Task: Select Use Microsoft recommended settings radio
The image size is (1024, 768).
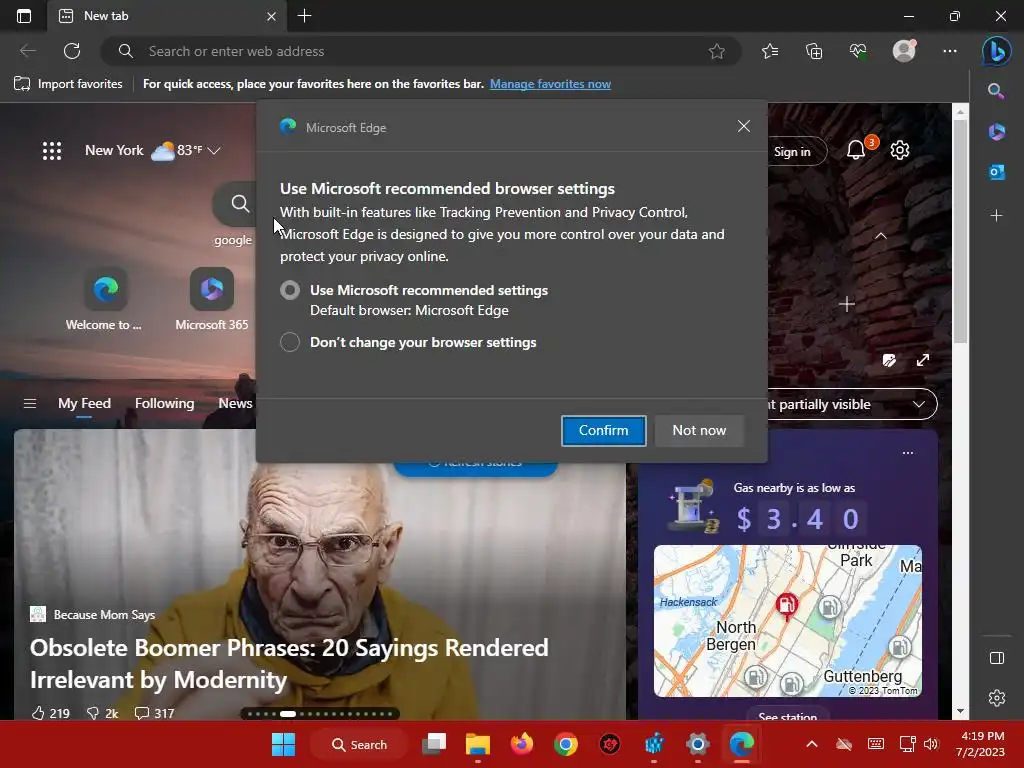Action: (x=290, y=290)
